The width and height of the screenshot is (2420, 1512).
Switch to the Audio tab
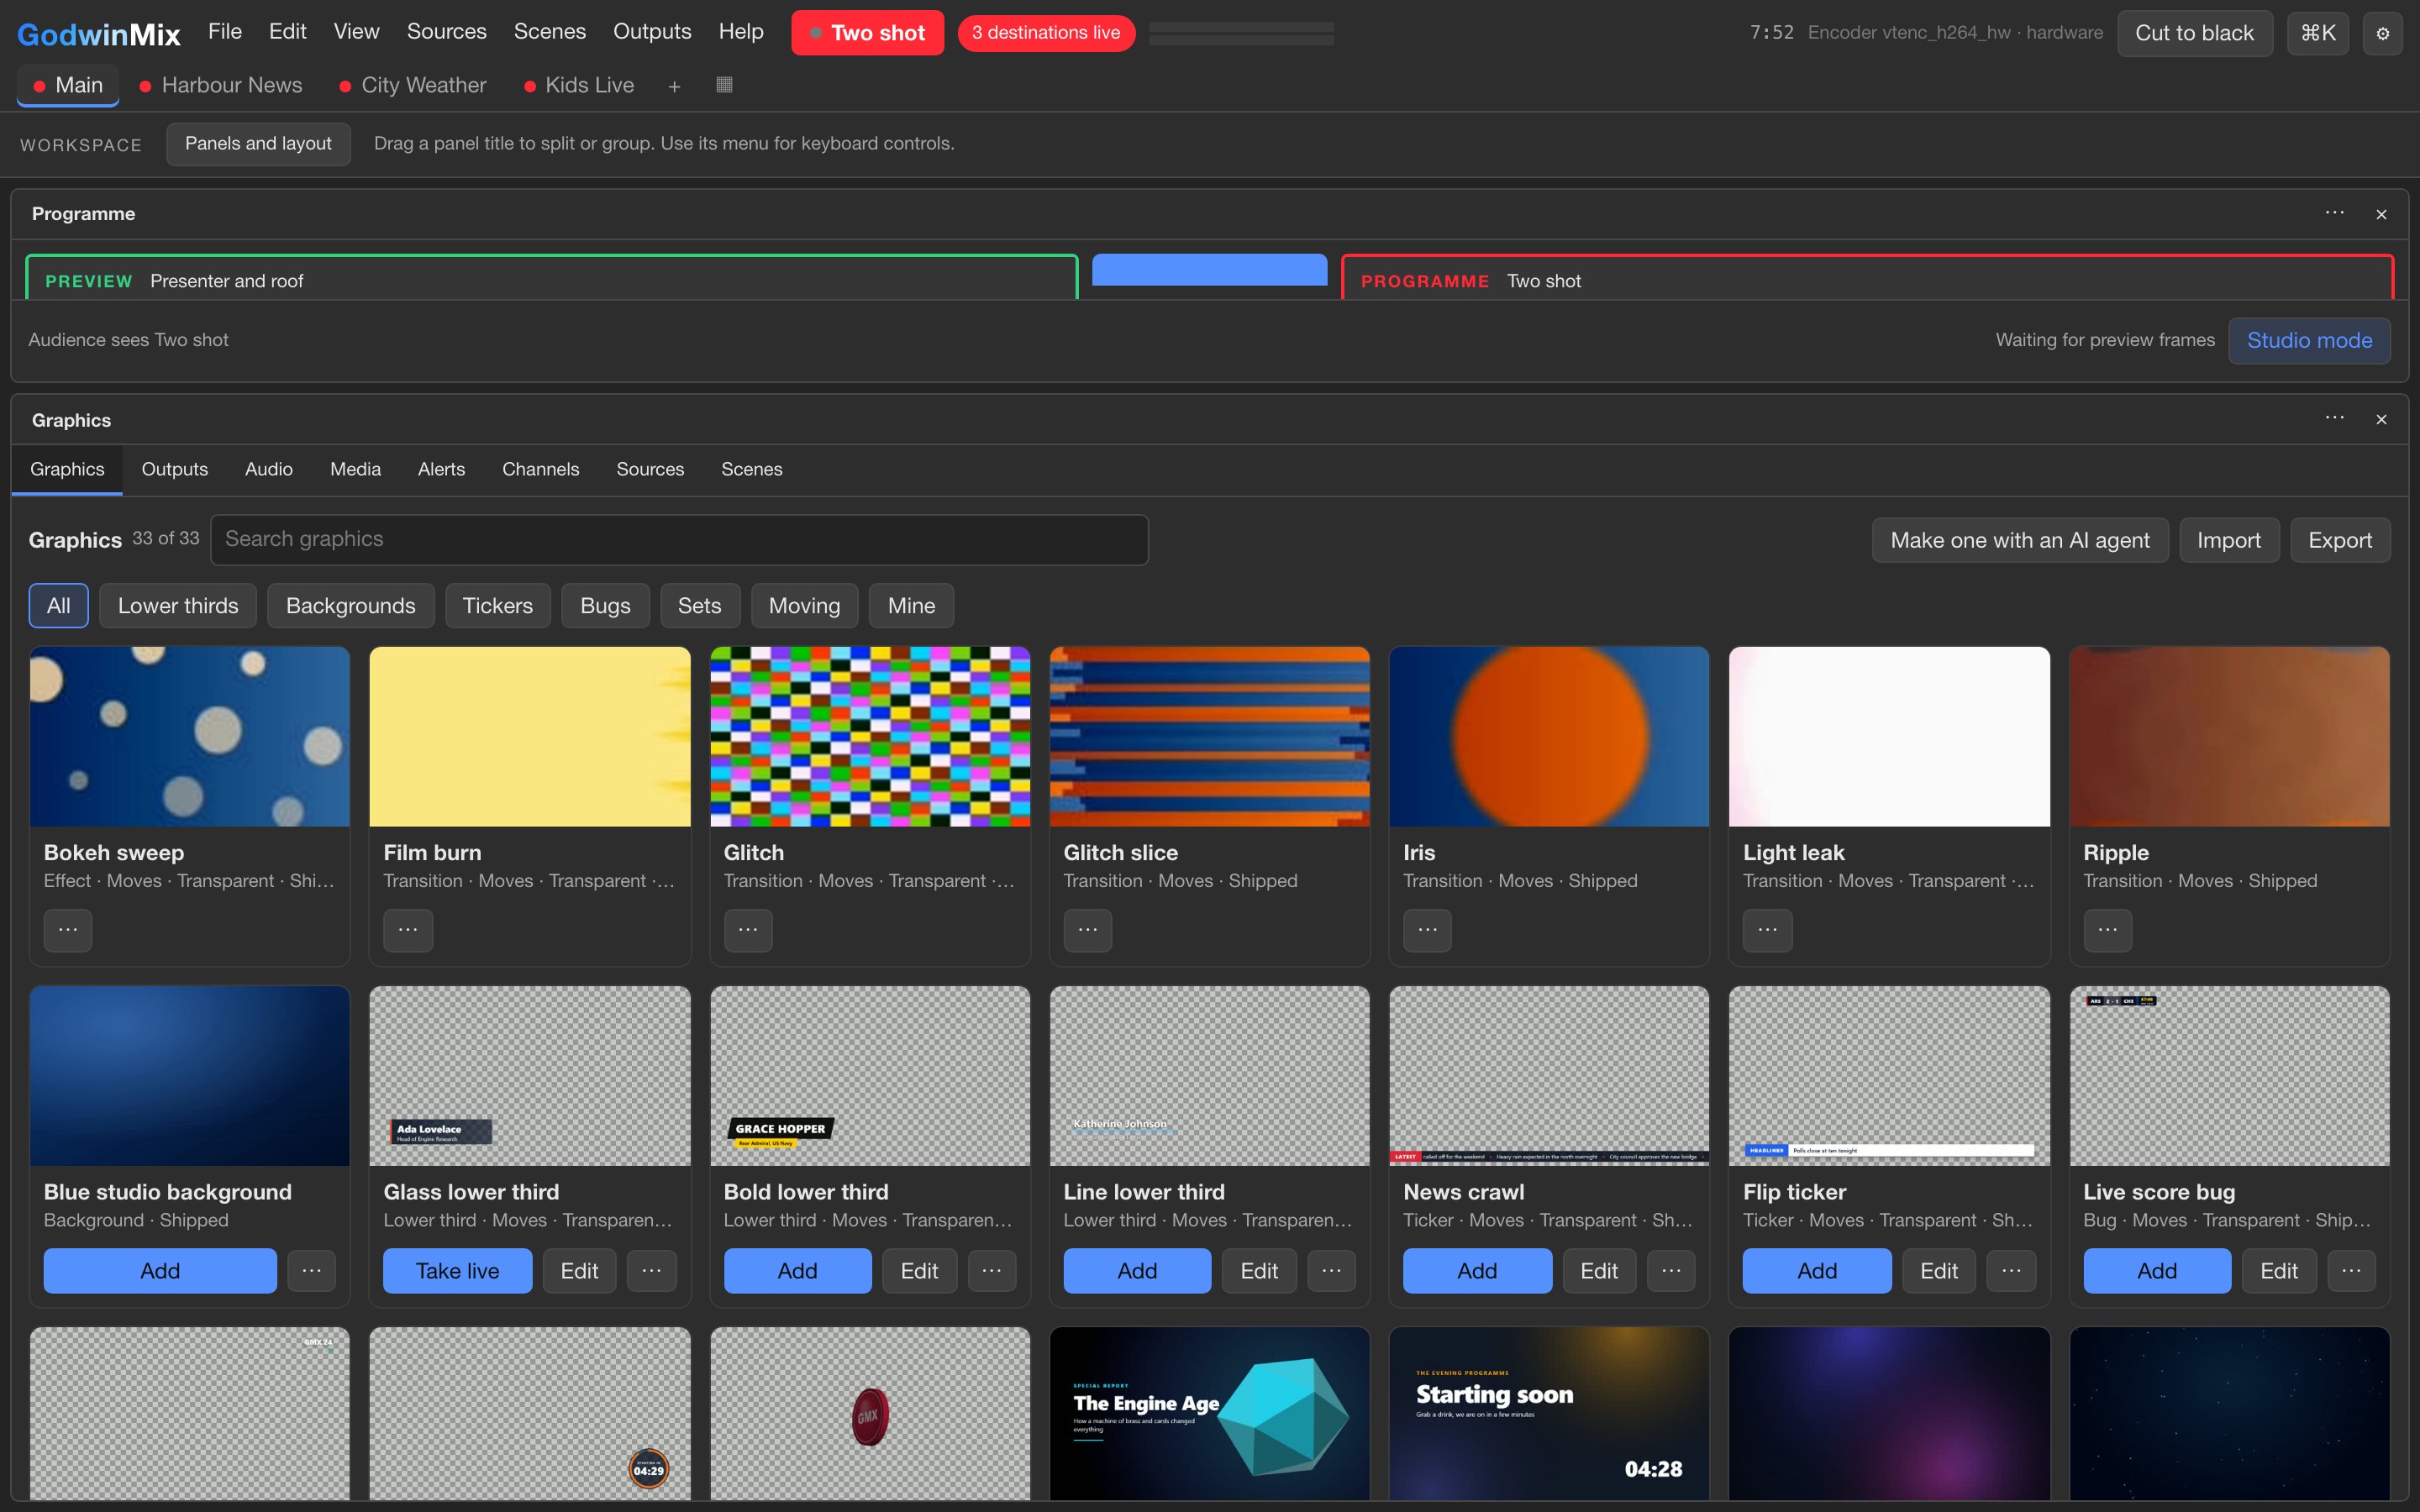(x=269, y=469)
